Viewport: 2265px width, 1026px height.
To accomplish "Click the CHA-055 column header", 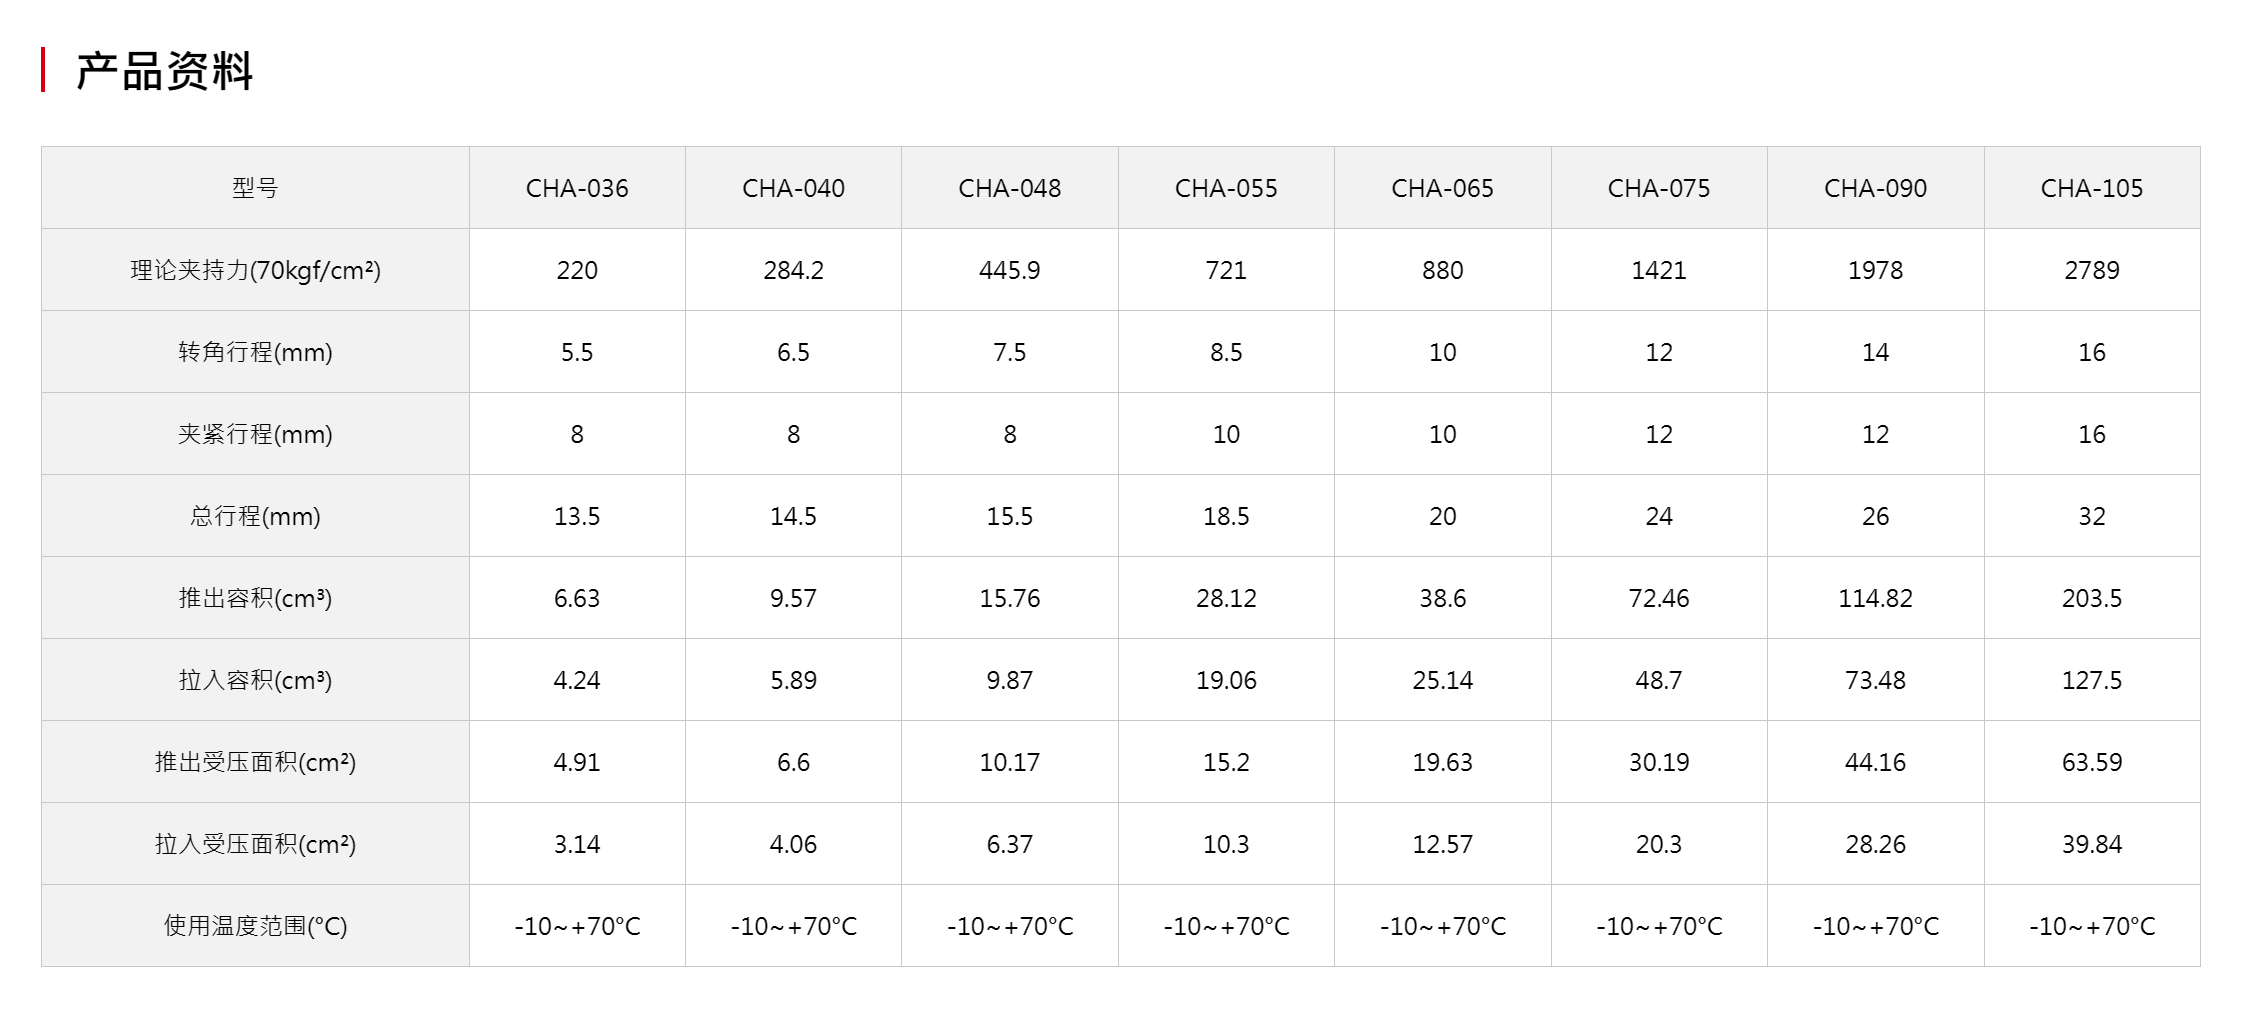I will point(1226,188).
